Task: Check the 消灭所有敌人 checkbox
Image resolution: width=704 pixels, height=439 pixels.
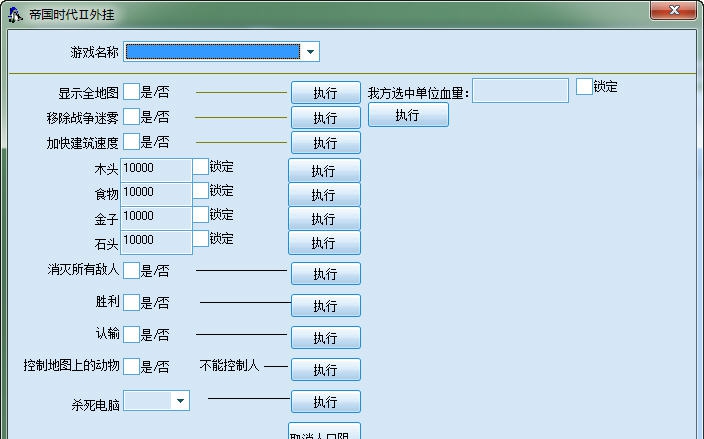Action: (131, 271)
